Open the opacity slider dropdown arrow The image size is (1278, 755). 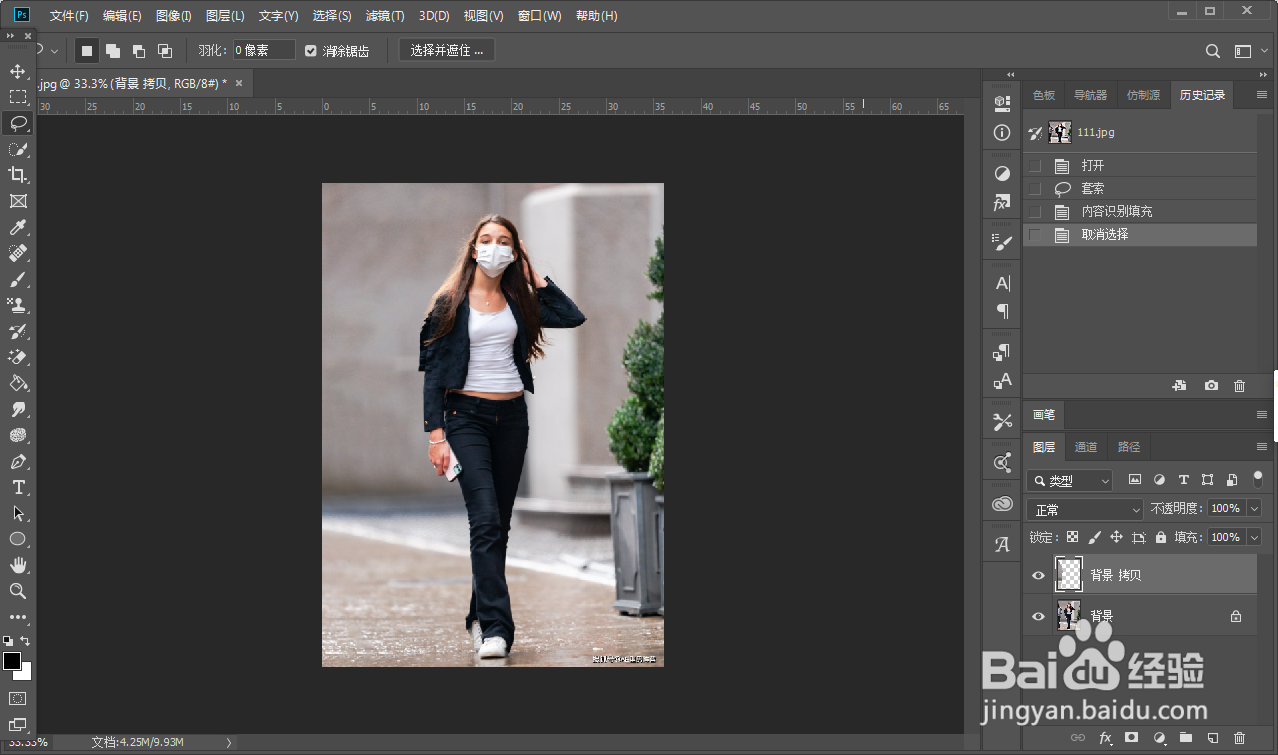(1253, 509)
